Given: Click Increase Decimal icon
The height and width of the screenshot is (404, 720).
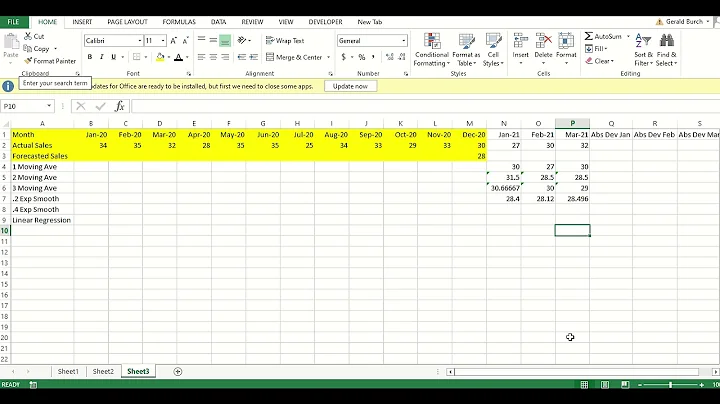Looking at the screenshot, I should [390, 57].
